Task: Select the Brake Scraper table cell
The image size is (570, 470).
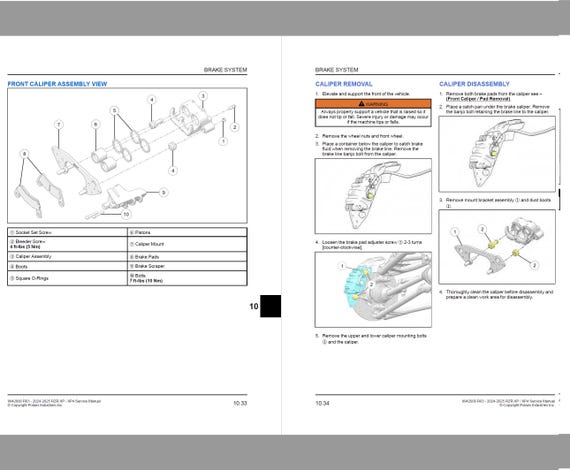Action: pos(187,266)
